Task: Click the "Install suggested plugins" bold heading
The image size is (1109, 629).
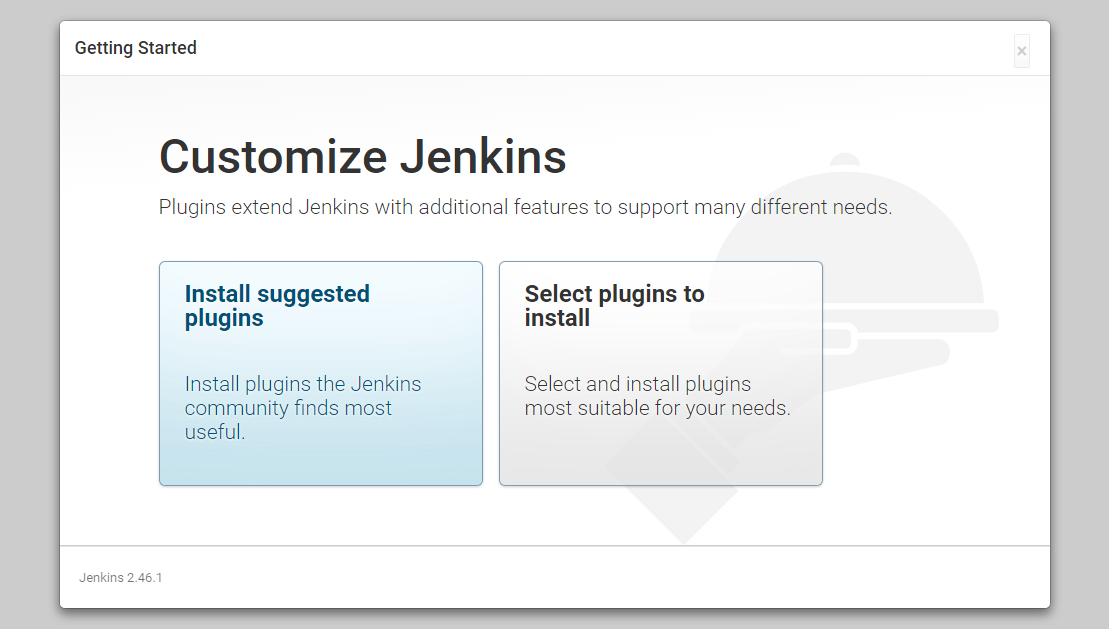Action: (277, 306)
